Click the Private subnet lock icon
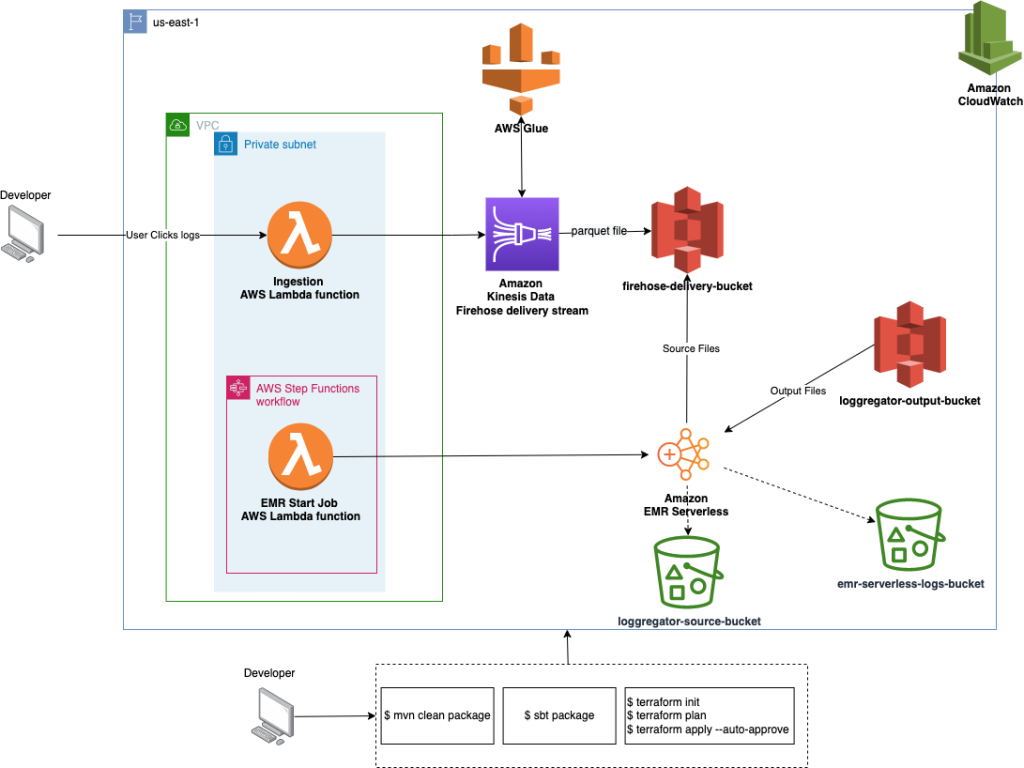 tap(226, 143)
